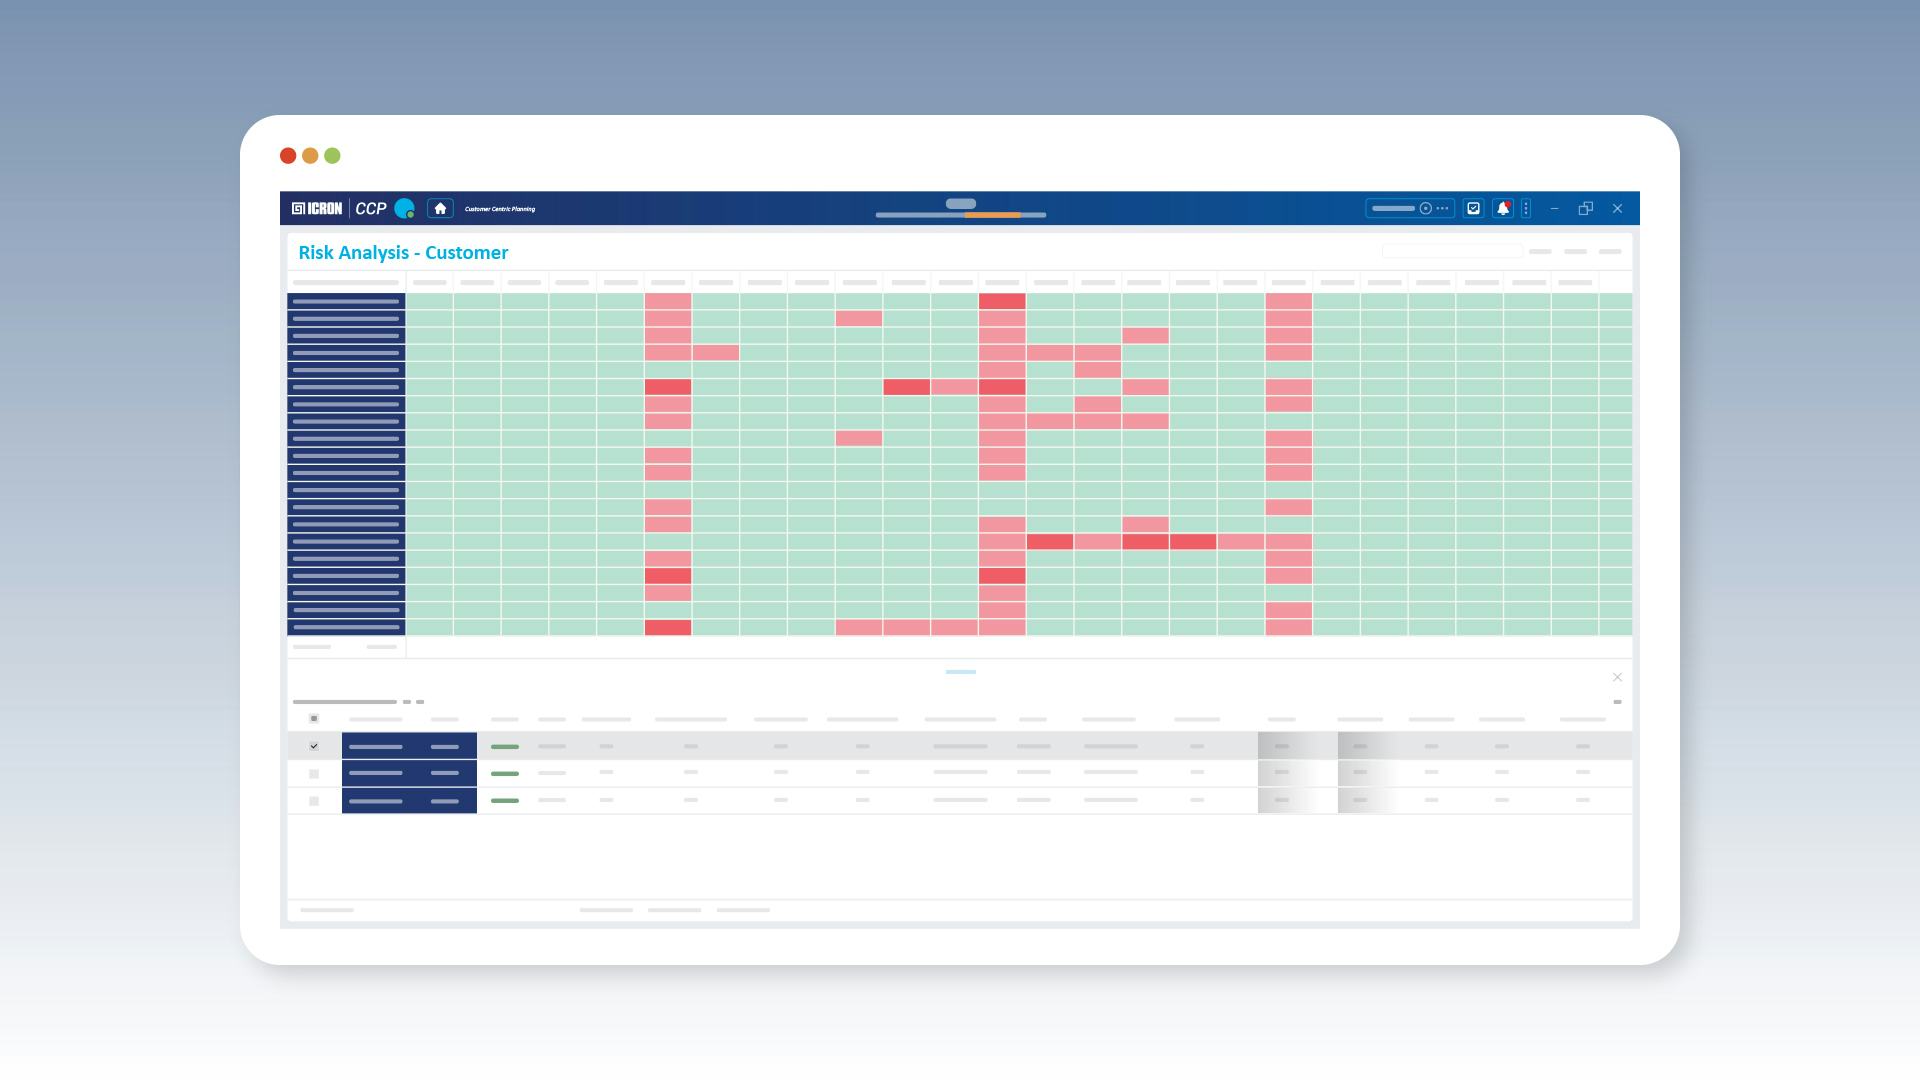Check the second detail row checkbox
Image resolution: width=1920 pixels, height=1080 pixels.
(x=314, y=773)
